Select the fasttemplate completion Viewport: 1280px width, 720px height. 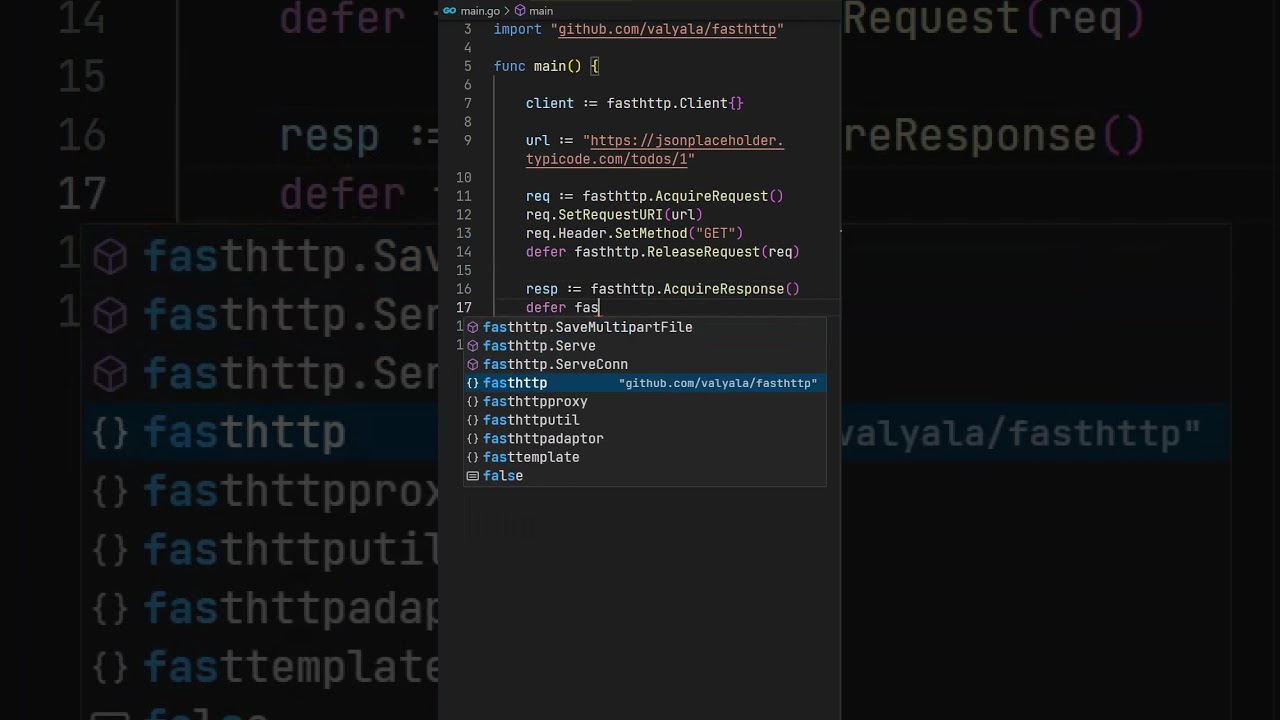point(644,457)
